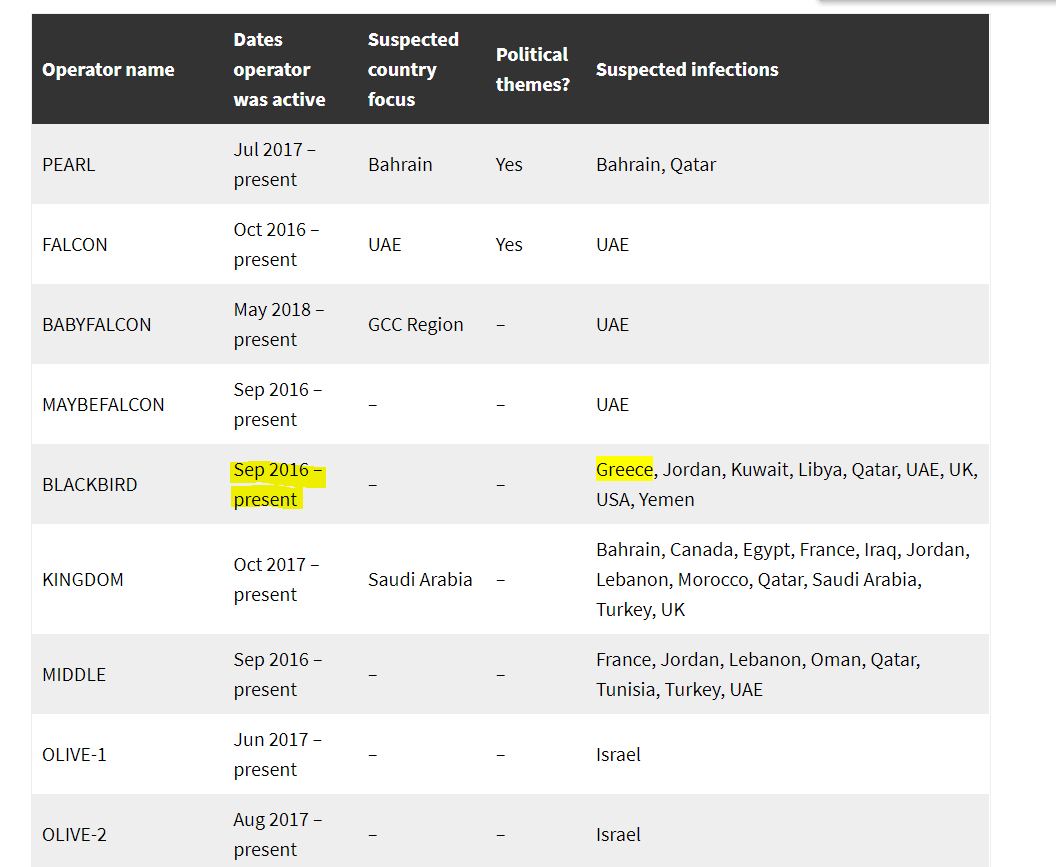Click the Bahrain, Qatar infections cell
This screenshot has height=867, width=1056.
click(x=656, y=164)
